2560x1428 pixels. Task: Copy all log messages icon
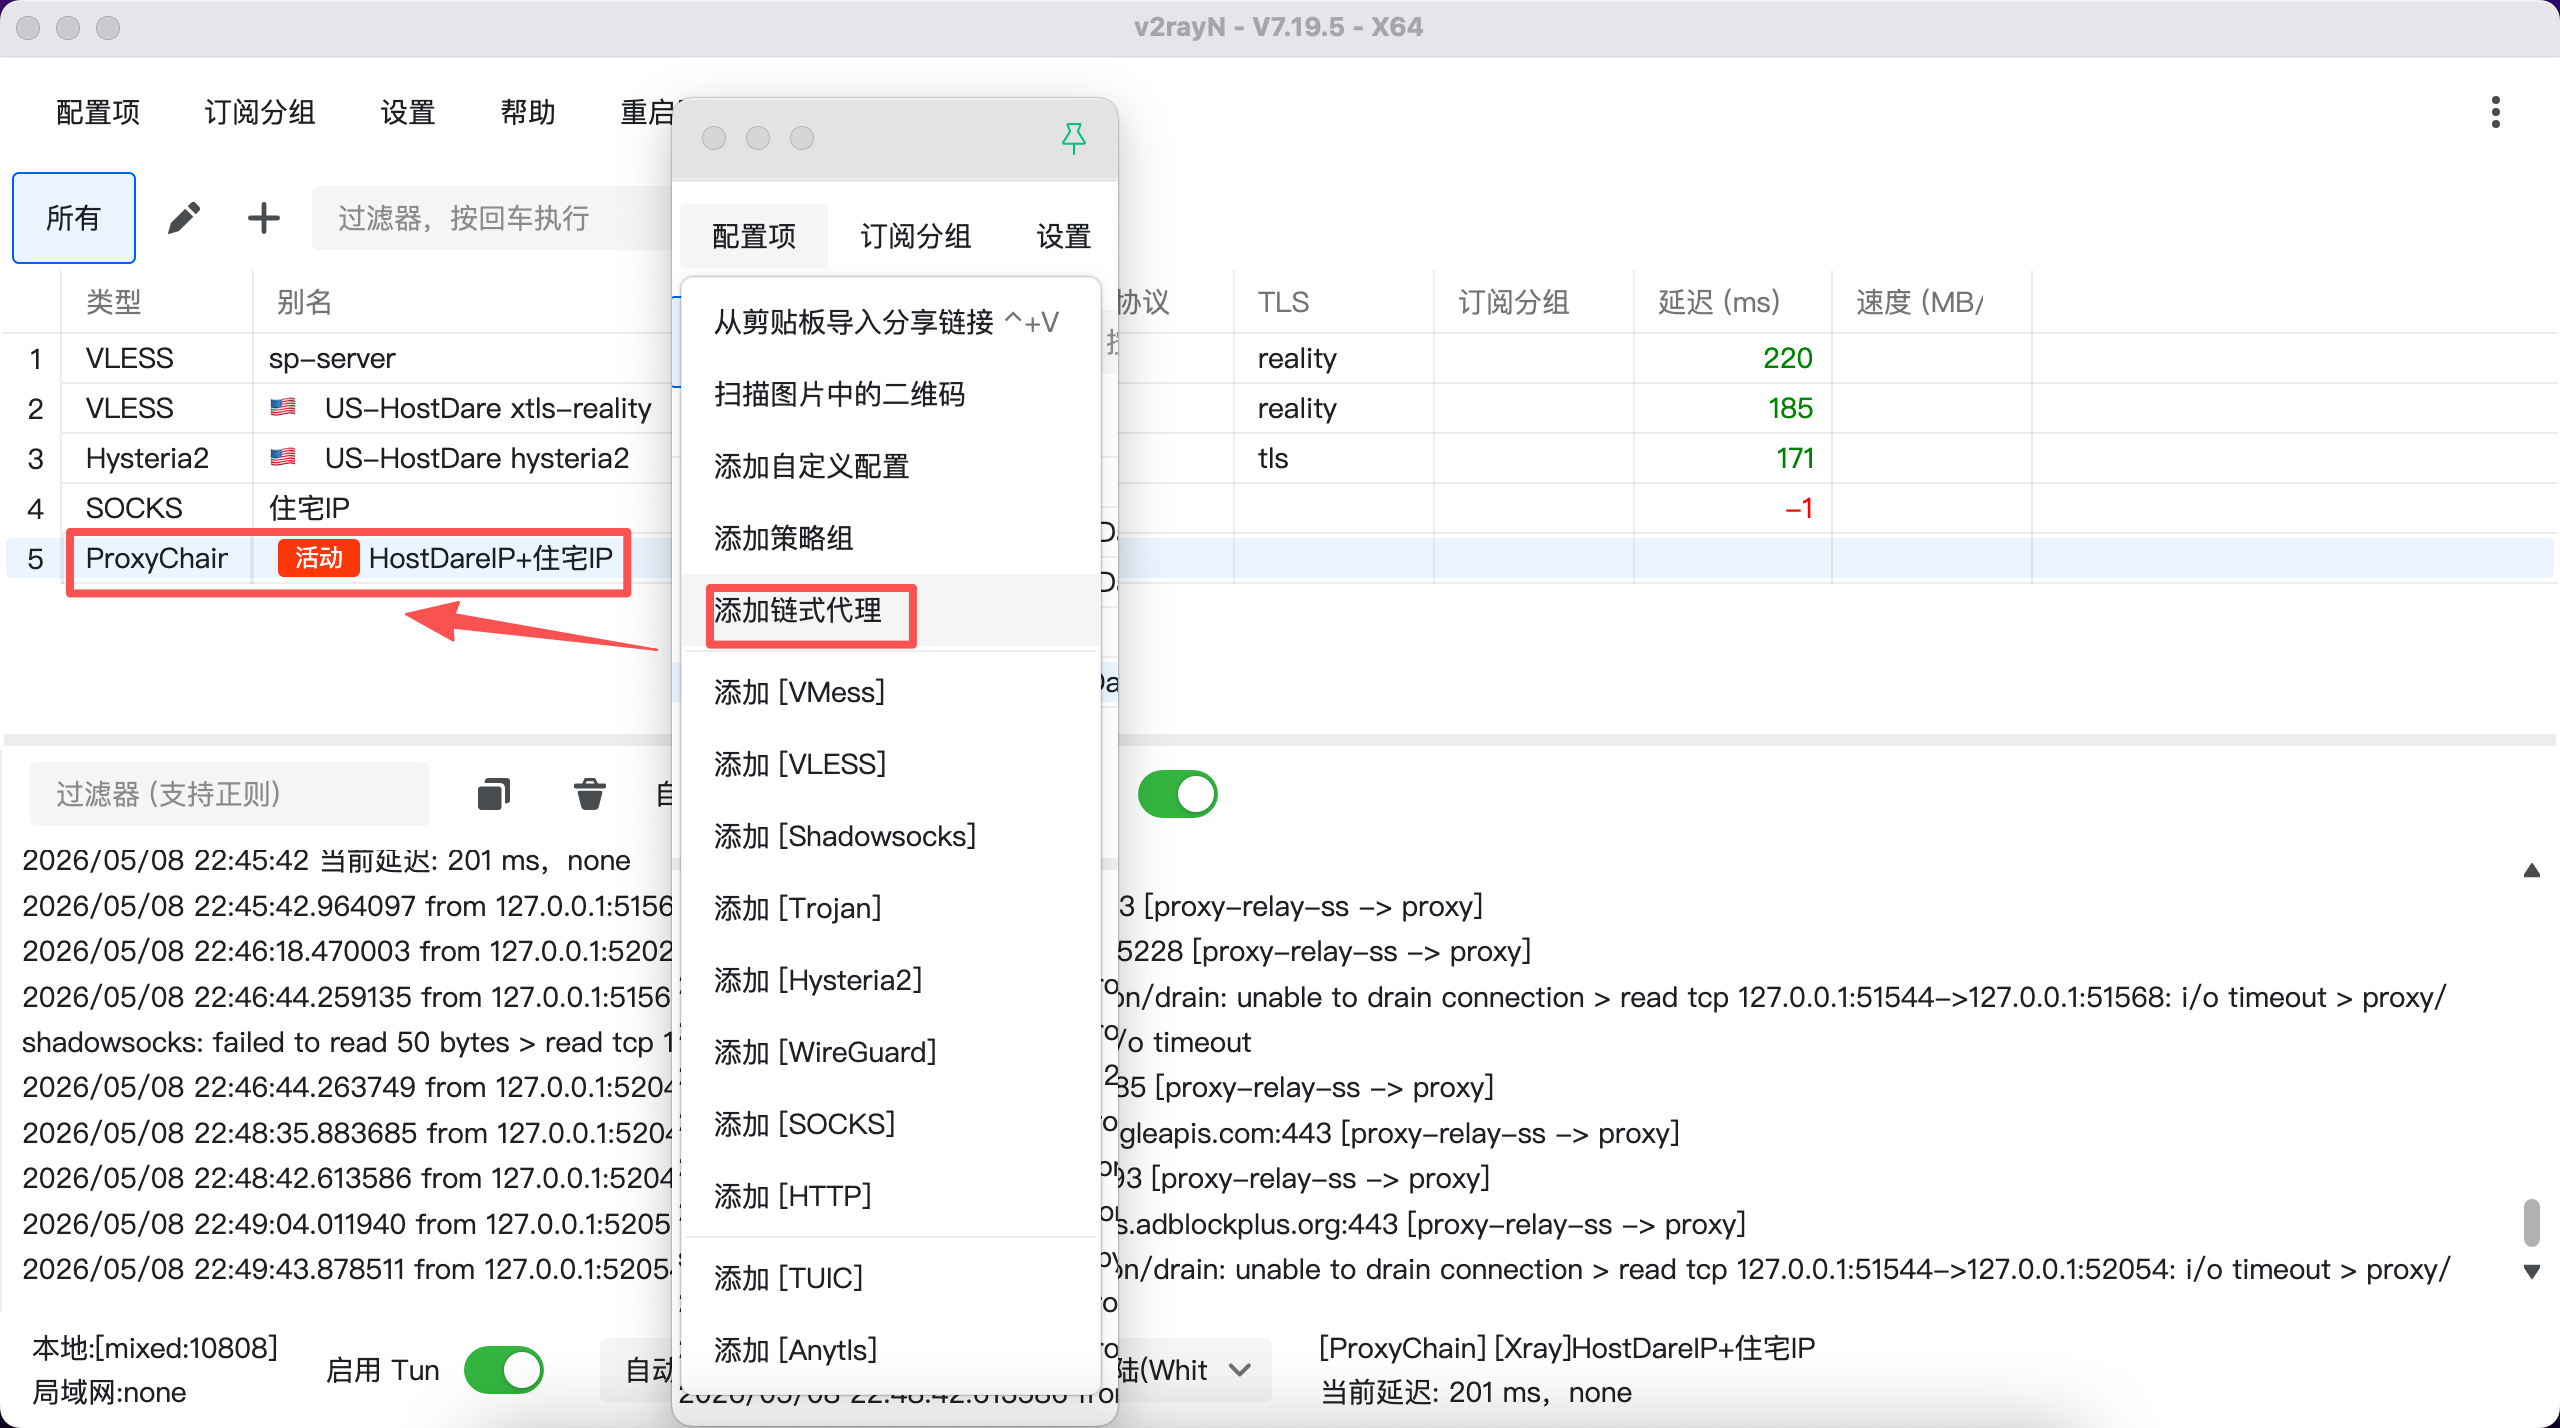(x=494, y=794)
